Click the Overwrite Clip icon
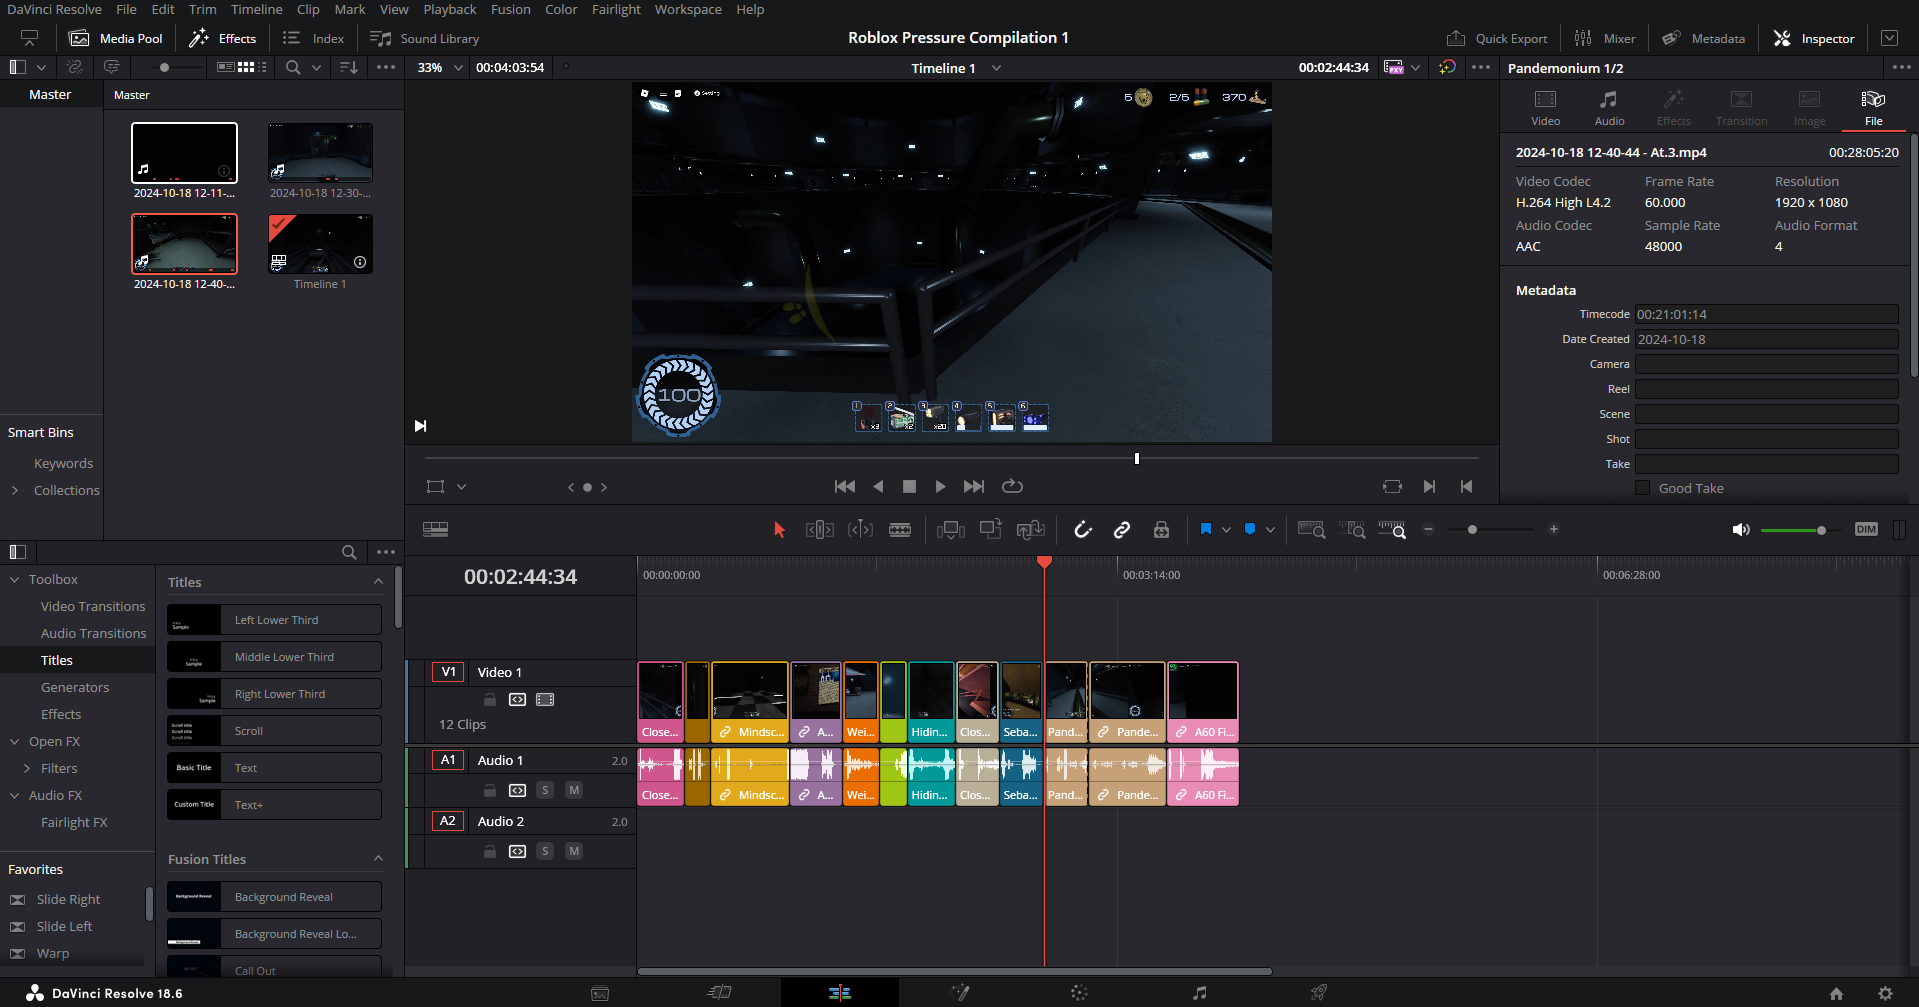This screenshot has height=1007, width=1919. coord(991,530)
